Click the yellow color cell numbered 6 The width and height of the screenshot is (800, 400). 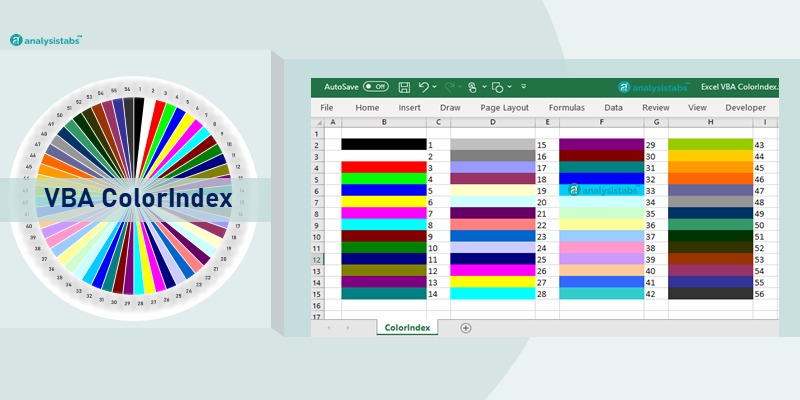tap(384, 202)
